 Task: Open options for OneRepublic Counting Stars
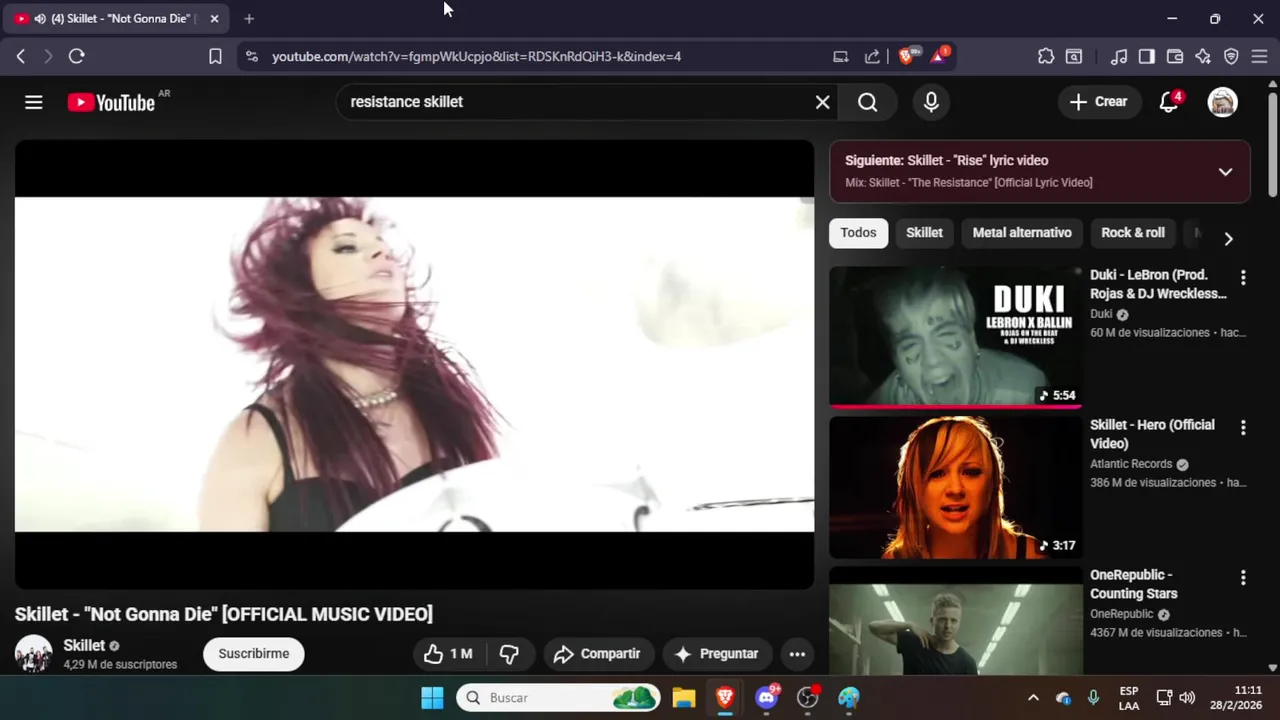(1243, 577)
